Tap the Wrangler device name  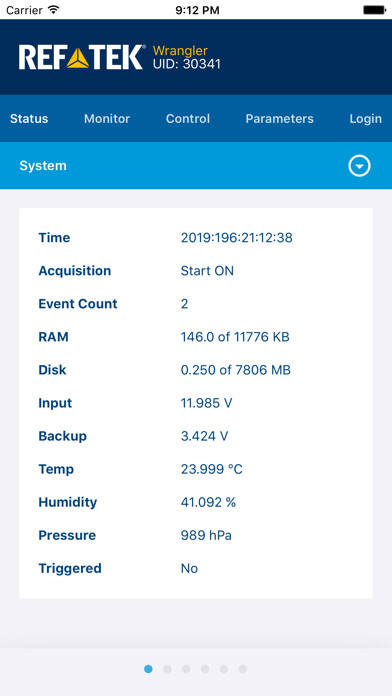(180, 51)
